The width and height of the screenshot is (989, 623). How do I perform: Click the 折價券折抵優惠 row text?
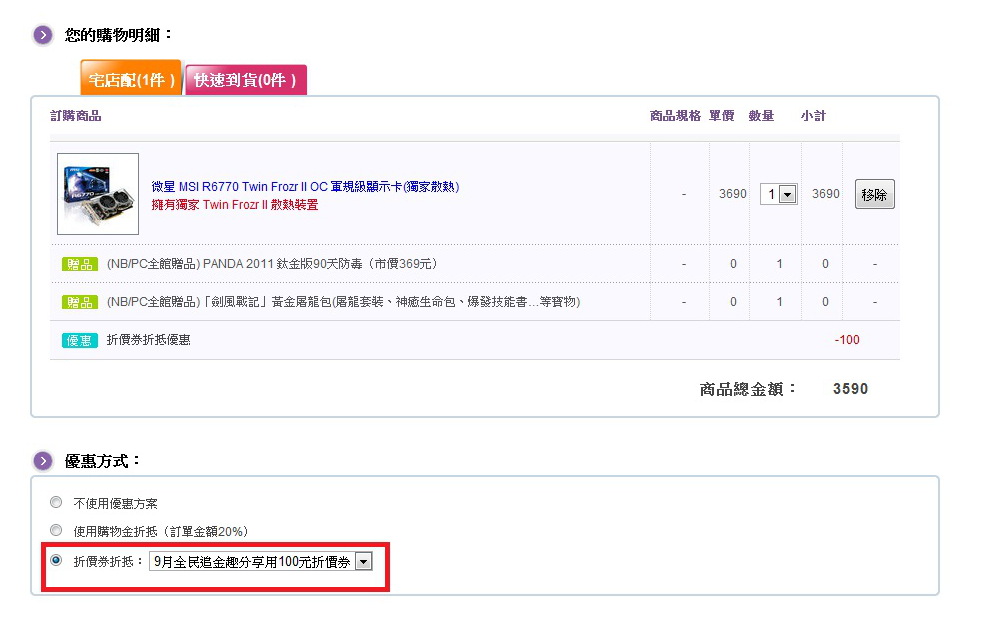(x=148, y=340)
